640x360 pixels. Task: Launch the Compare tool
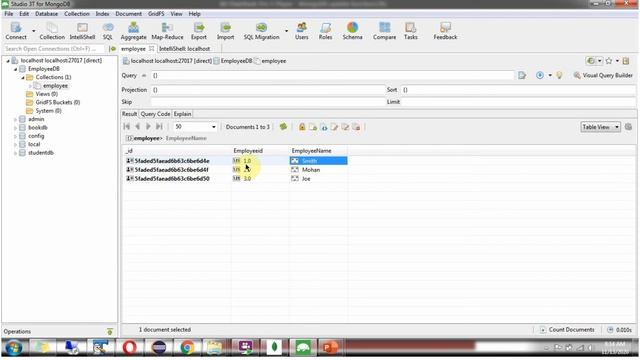pos(384,31)
